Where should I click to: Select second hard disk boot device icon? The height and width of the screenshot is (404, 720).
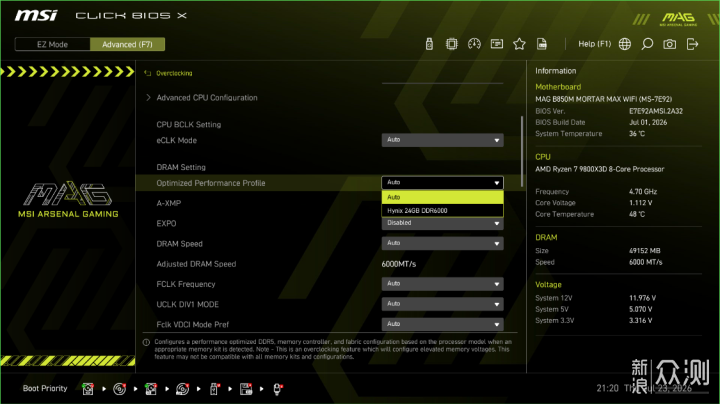(x=151, y=389)
